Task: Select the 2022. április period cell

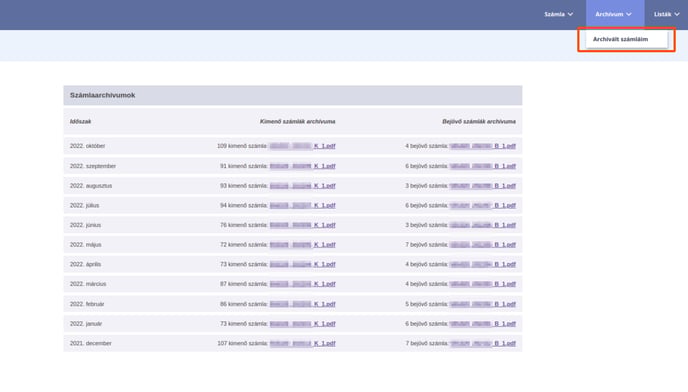Action: click(85, 265)
